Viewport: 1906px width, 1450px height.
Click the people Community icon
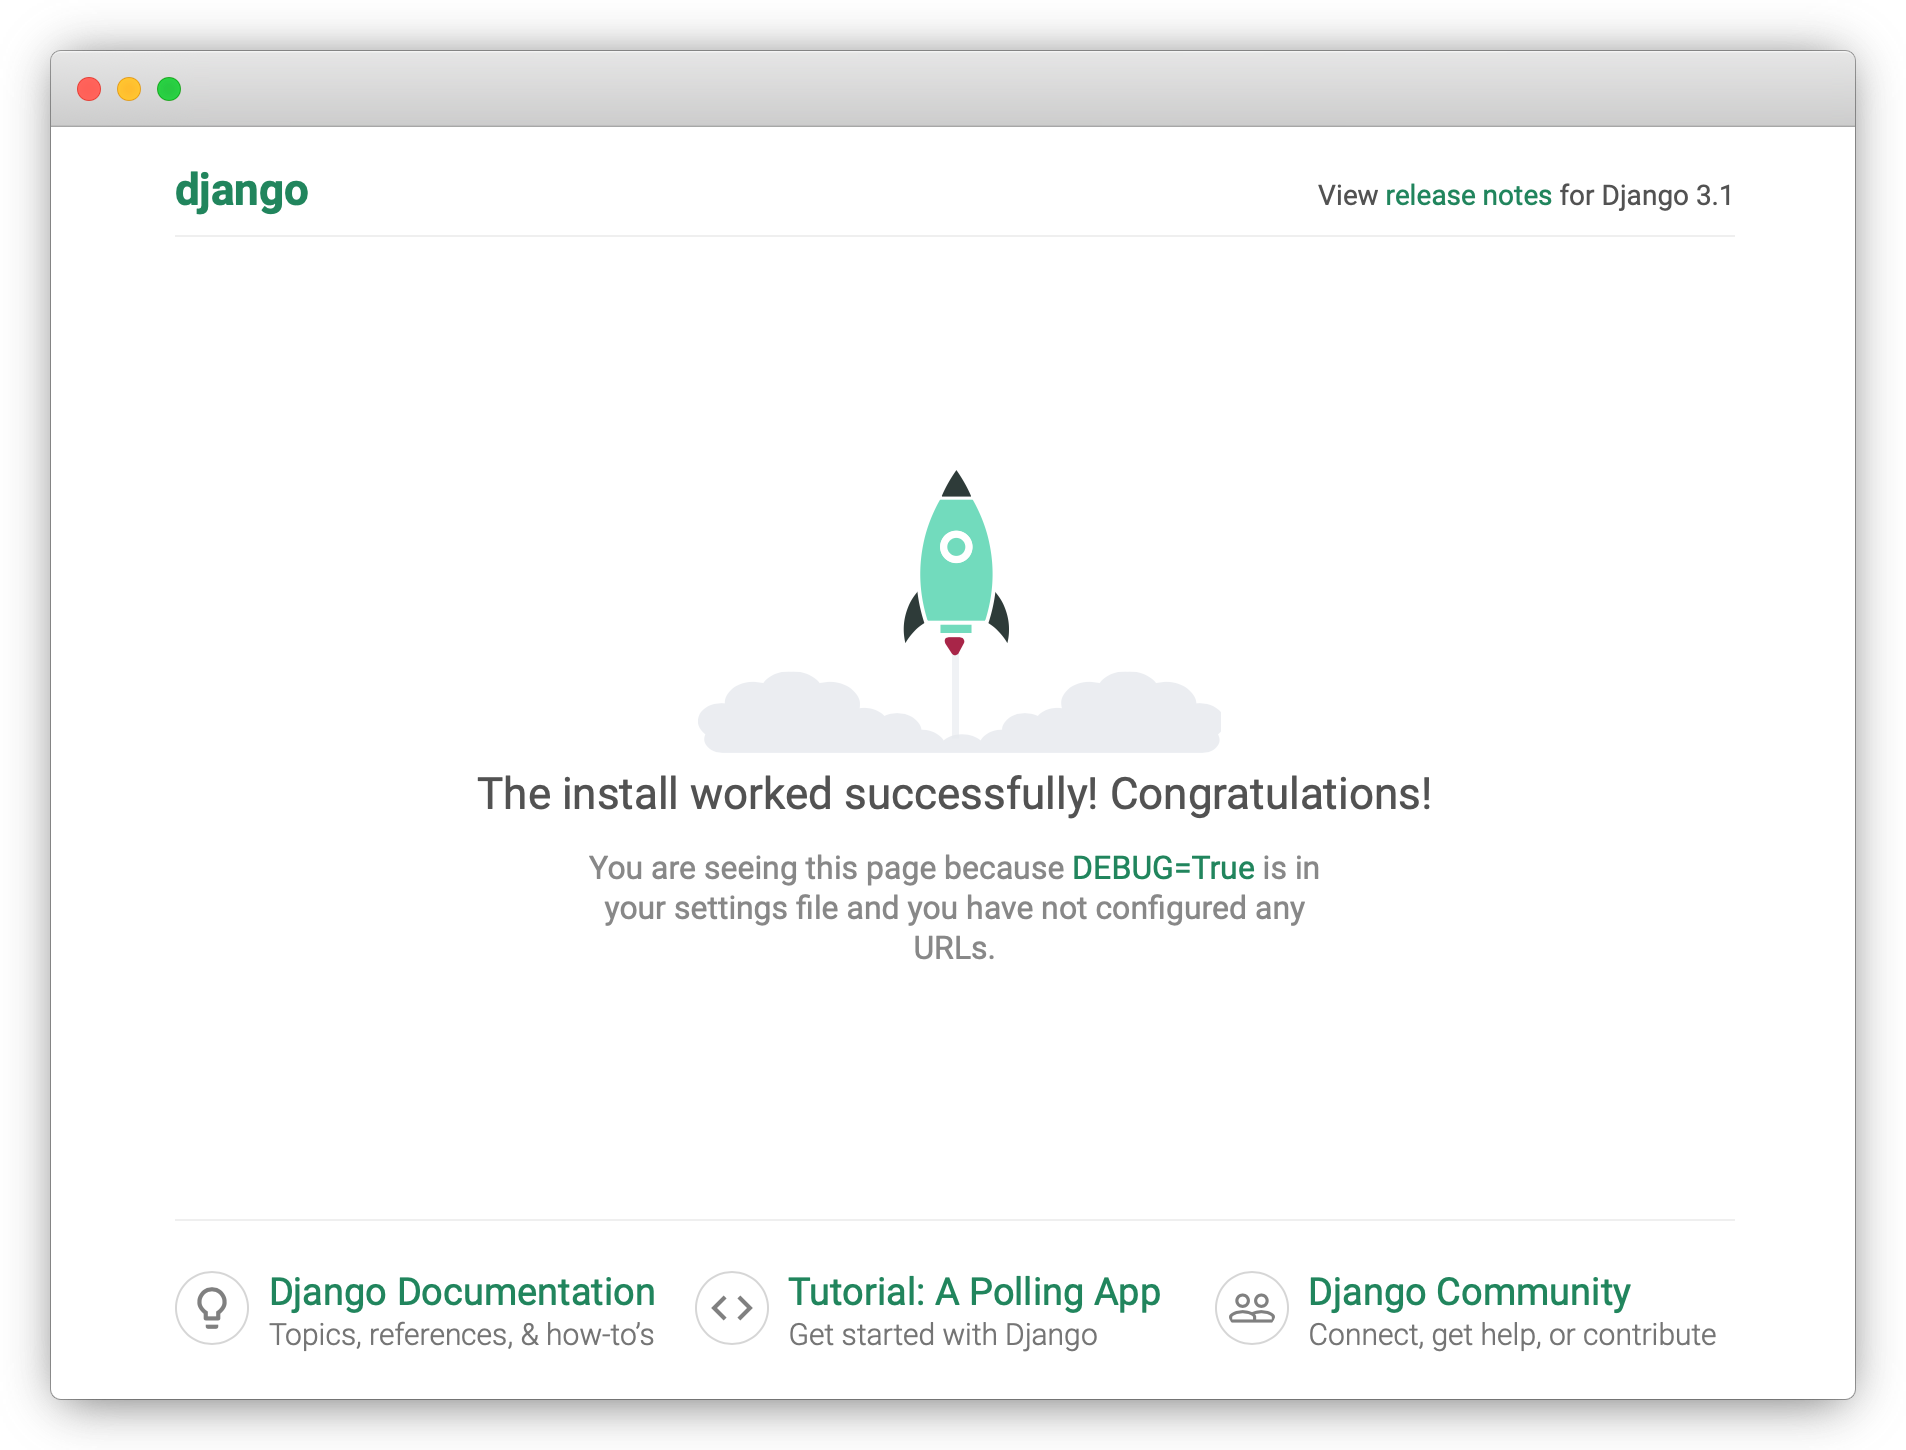[x=1251, y=1307]
